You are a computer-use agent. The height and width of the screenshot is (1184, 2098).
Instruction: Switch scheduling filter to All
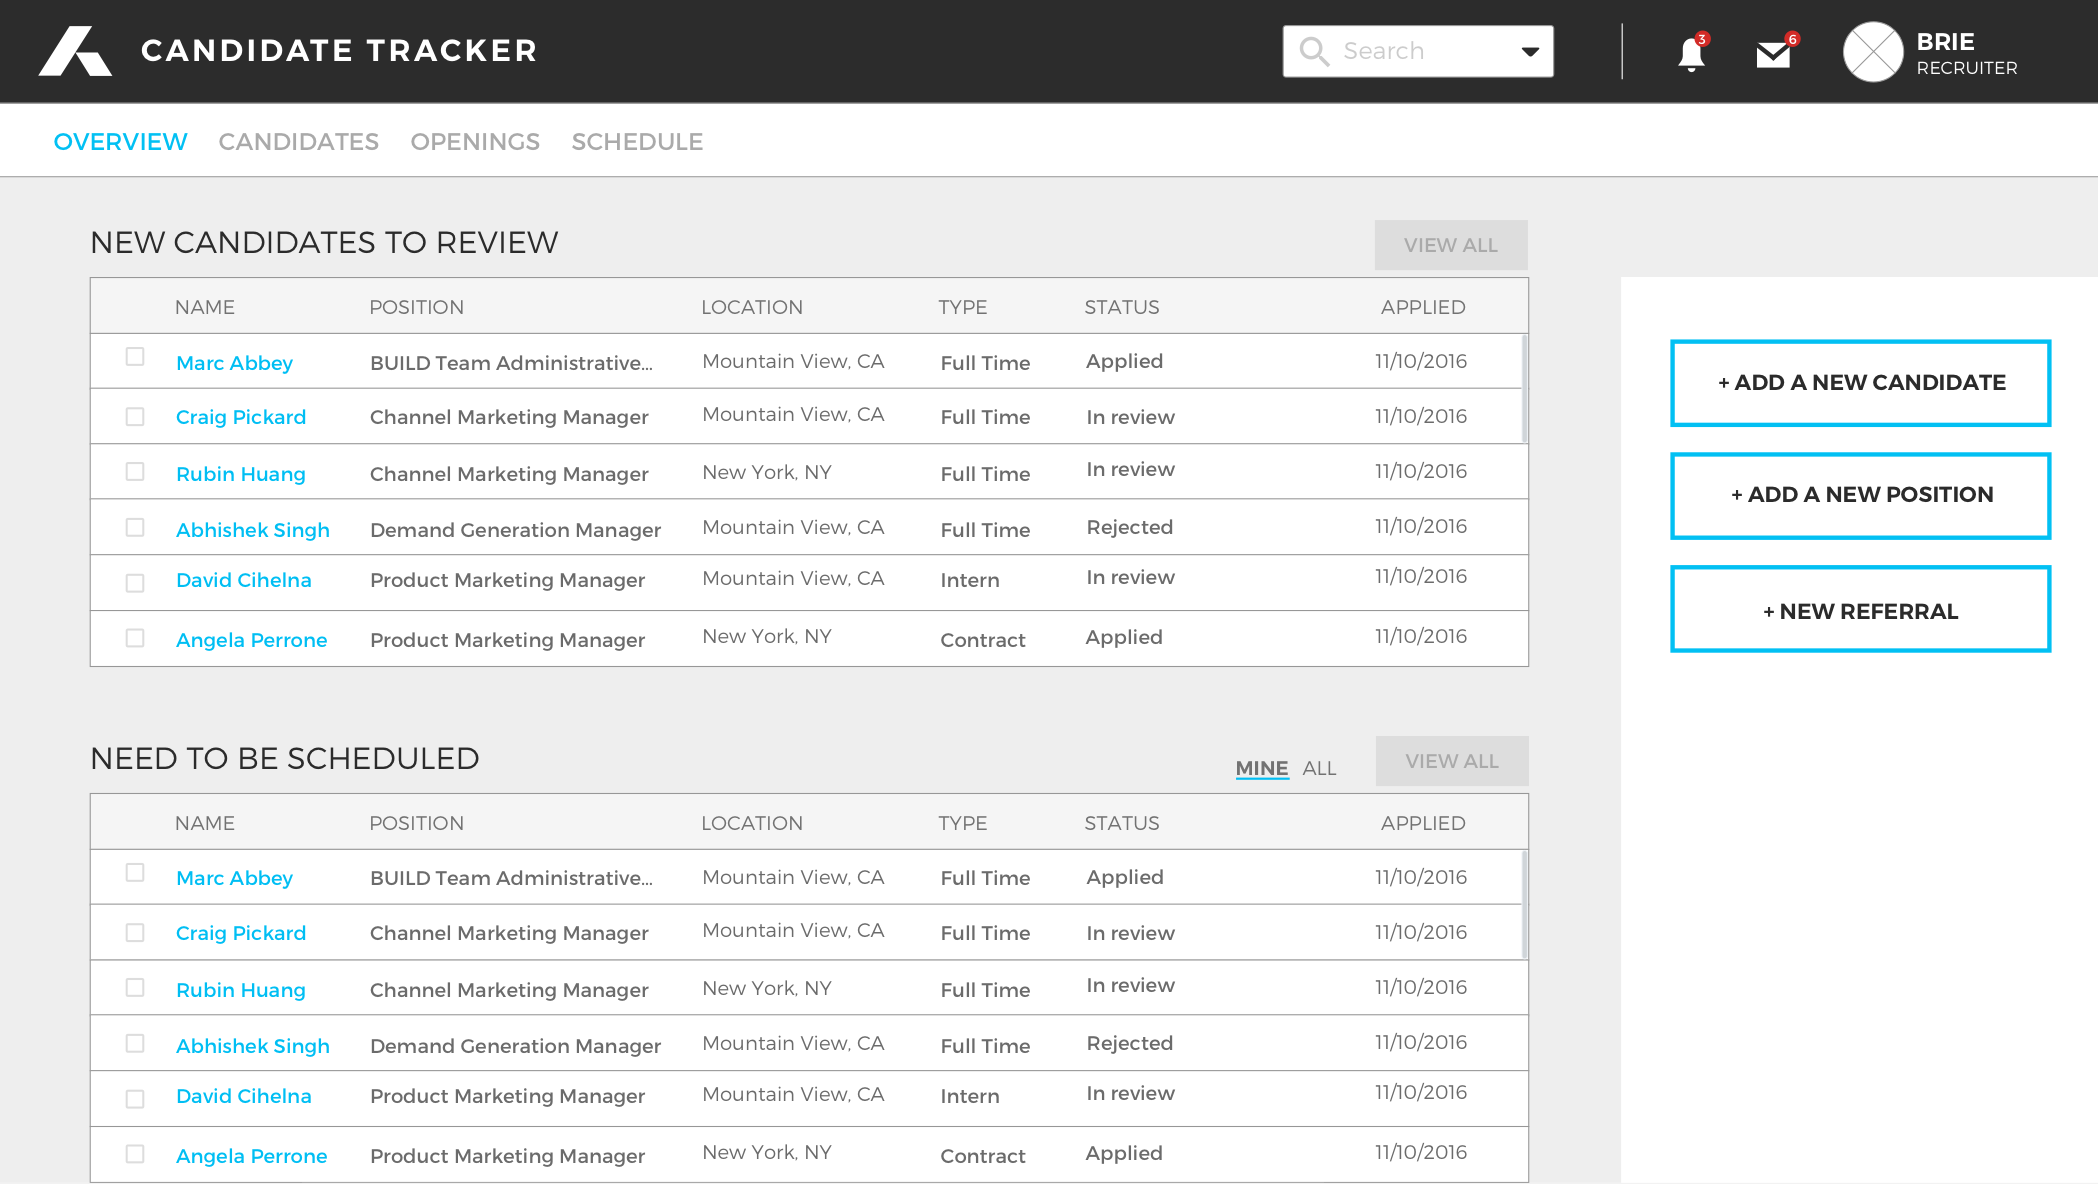pos(1319,768)
